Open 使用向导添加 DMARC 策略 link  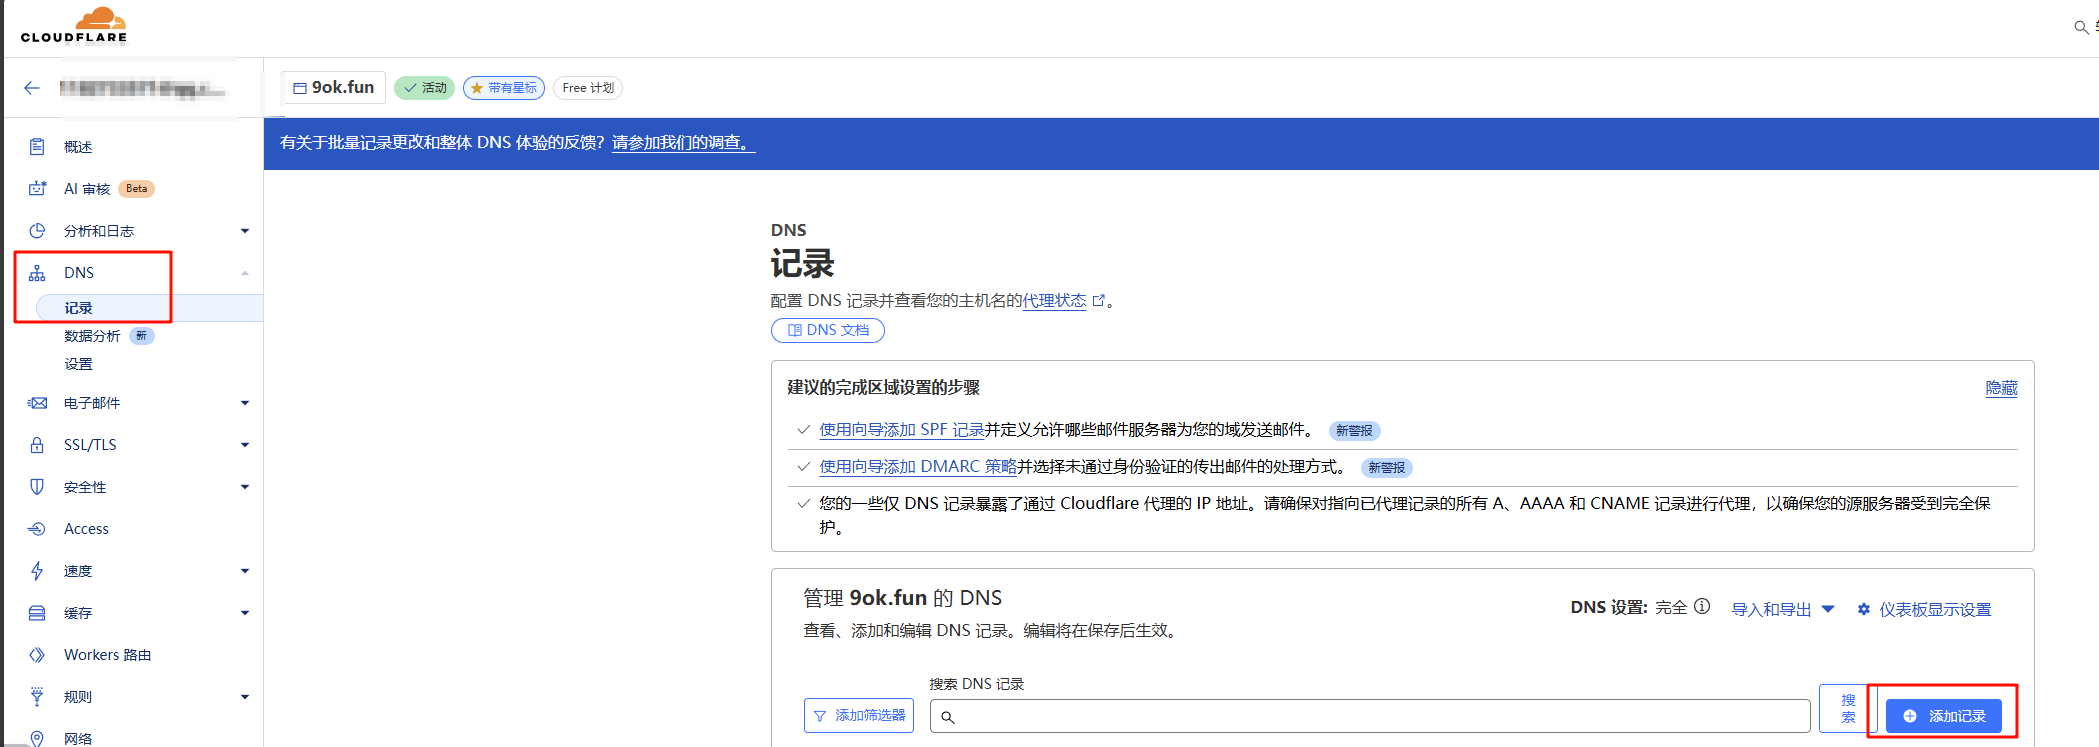click(x=918, y=467)
